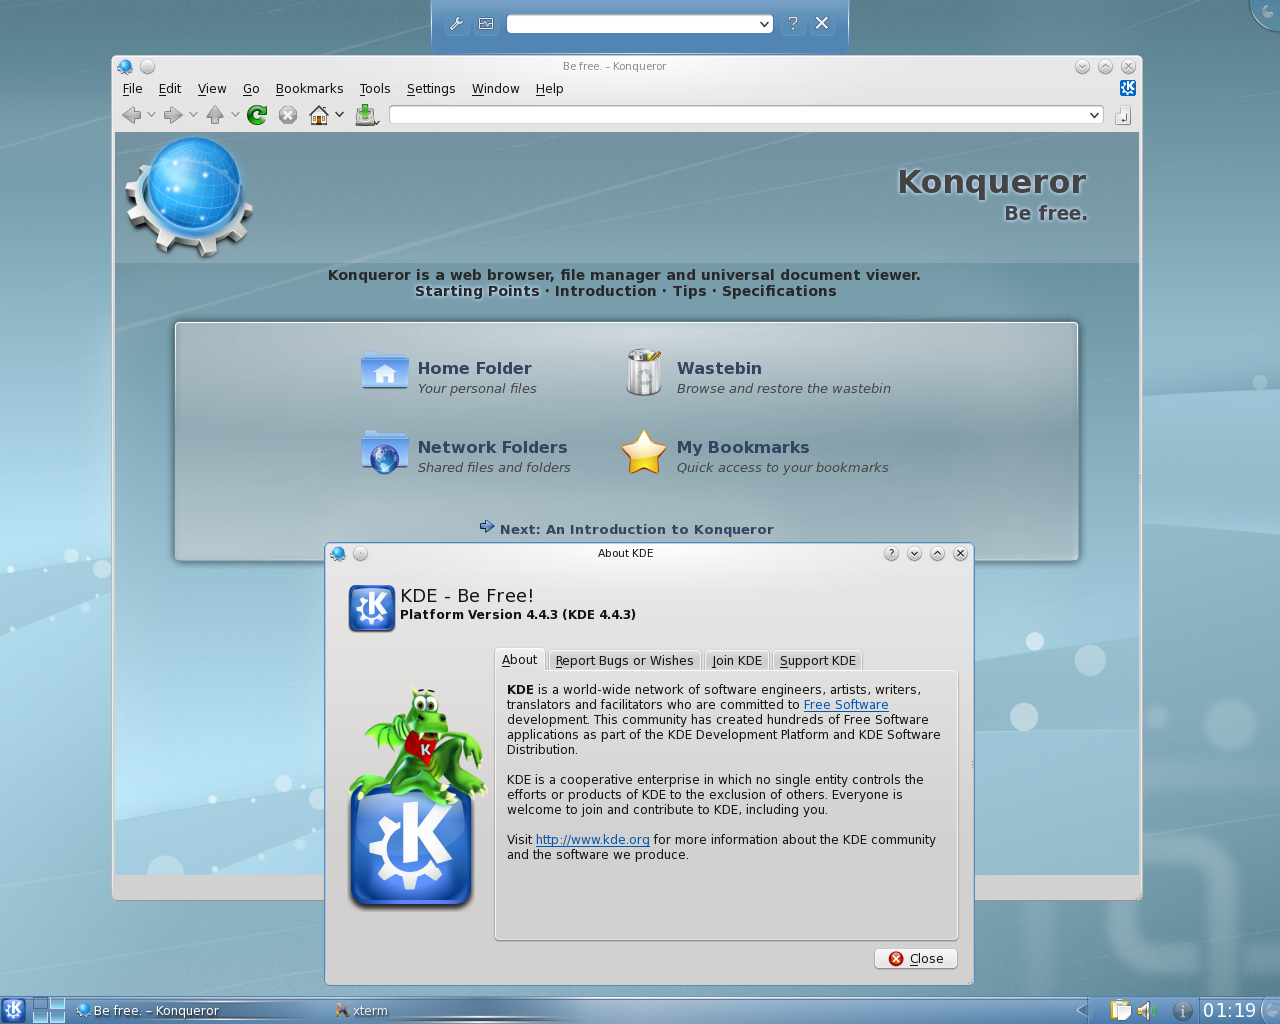
Task: Click the context help button in About KDE titlebar
Action: tap(891, 554)
